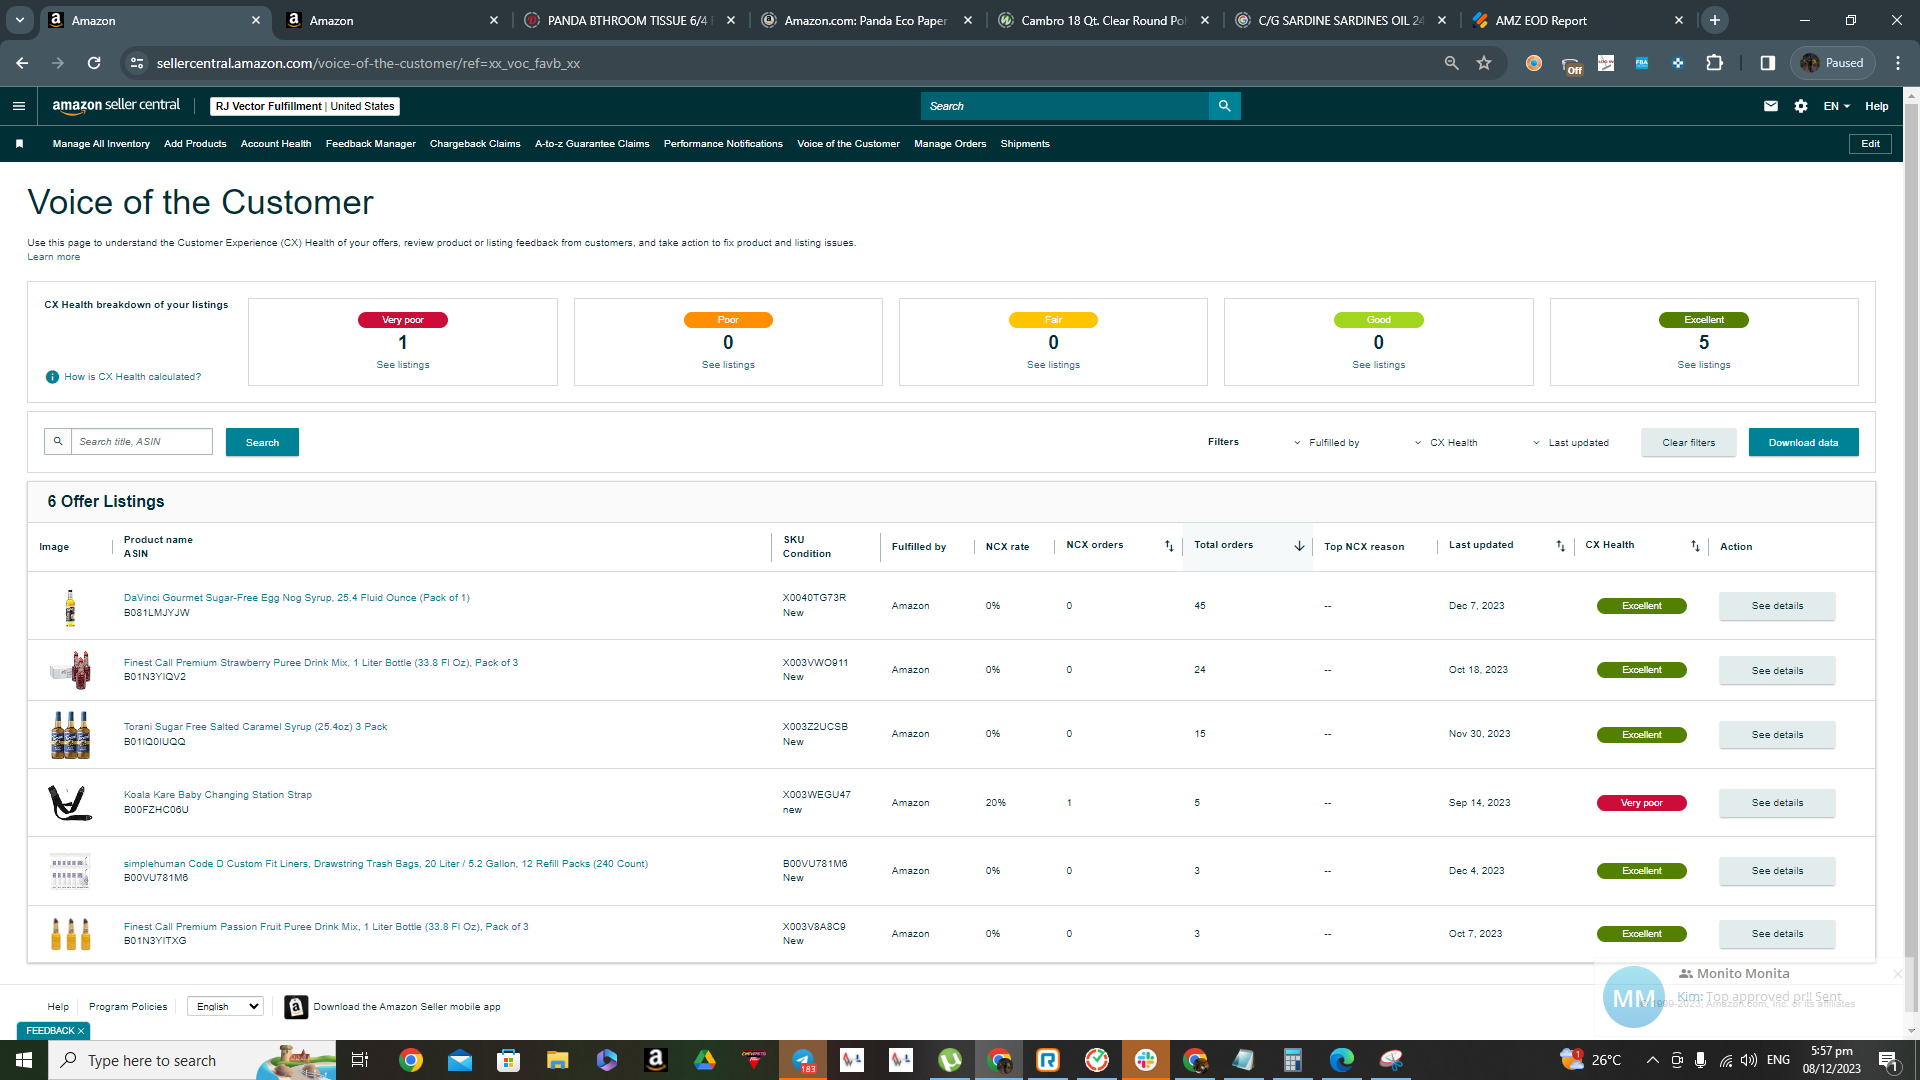Switch to the AMZ EOD Report tab
1920x1080 pixels.
click(x=1576, y=20)
